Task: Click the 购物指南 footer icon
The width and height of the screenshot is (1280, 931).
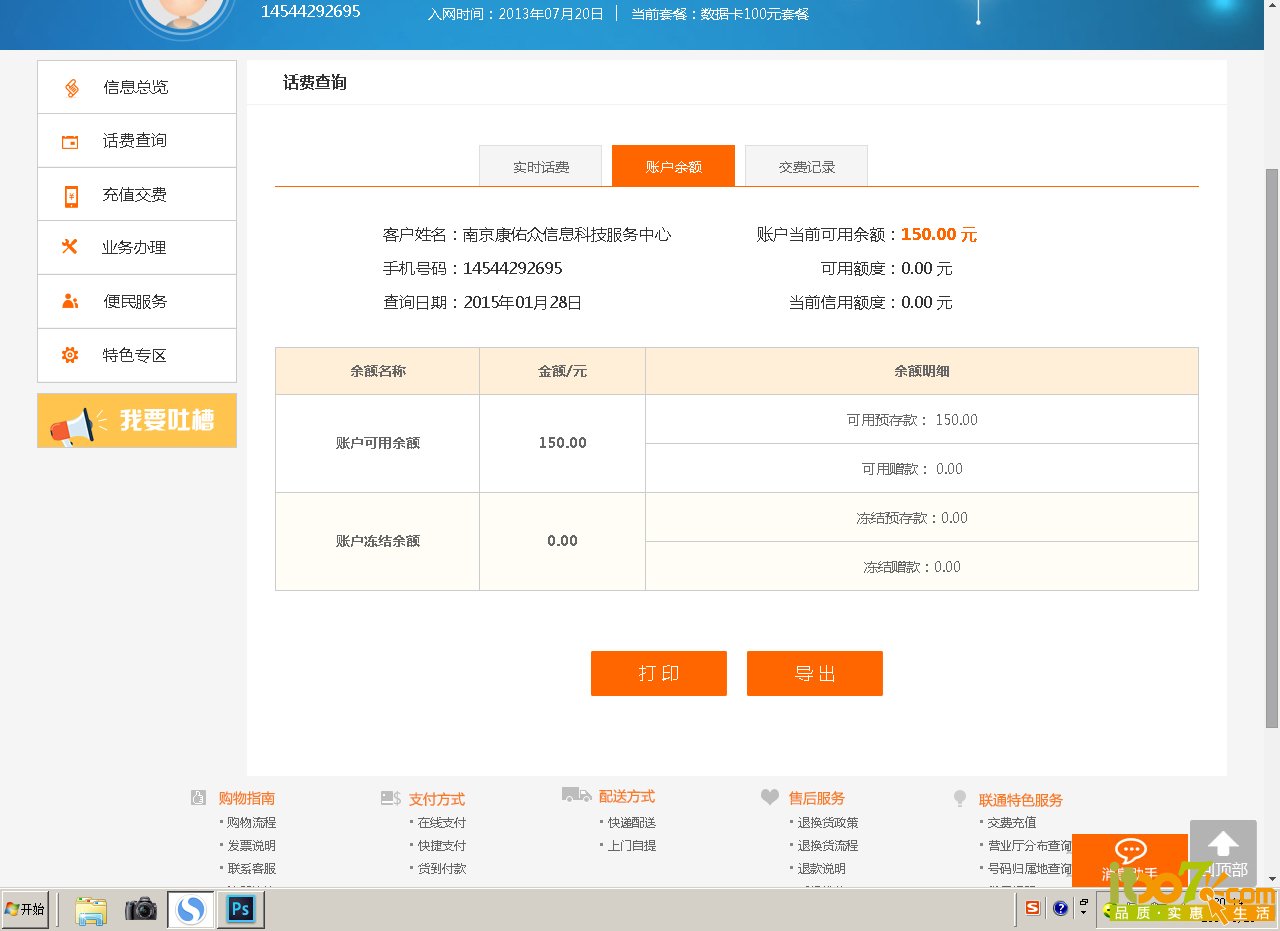Action: coord(199,798)
